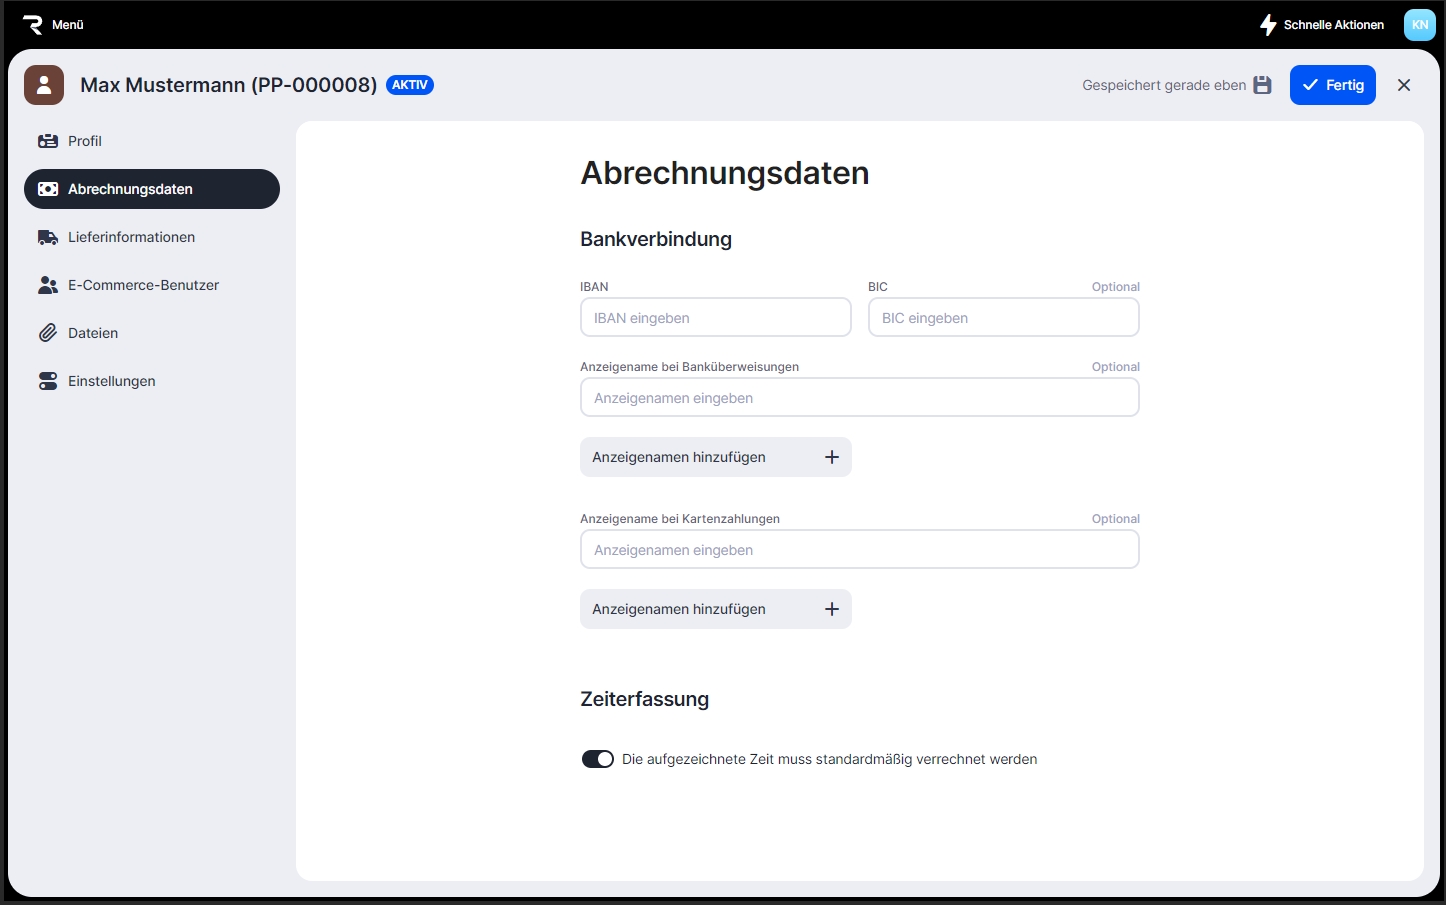Click the users icon for E-Commerce-Benutzer
The height and width of the screenshot is (905, 1446).
point(48,285)
